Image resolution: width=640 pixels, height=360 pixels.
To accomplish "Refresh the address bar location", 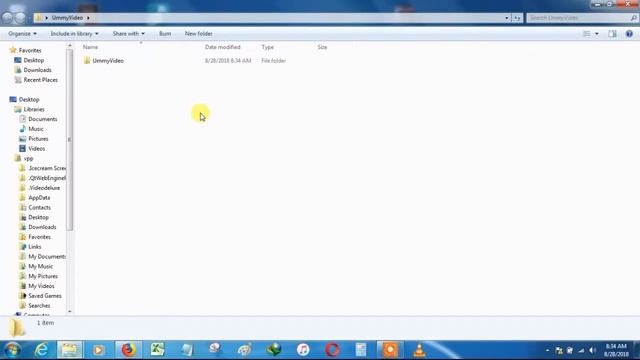I will 517,18.
